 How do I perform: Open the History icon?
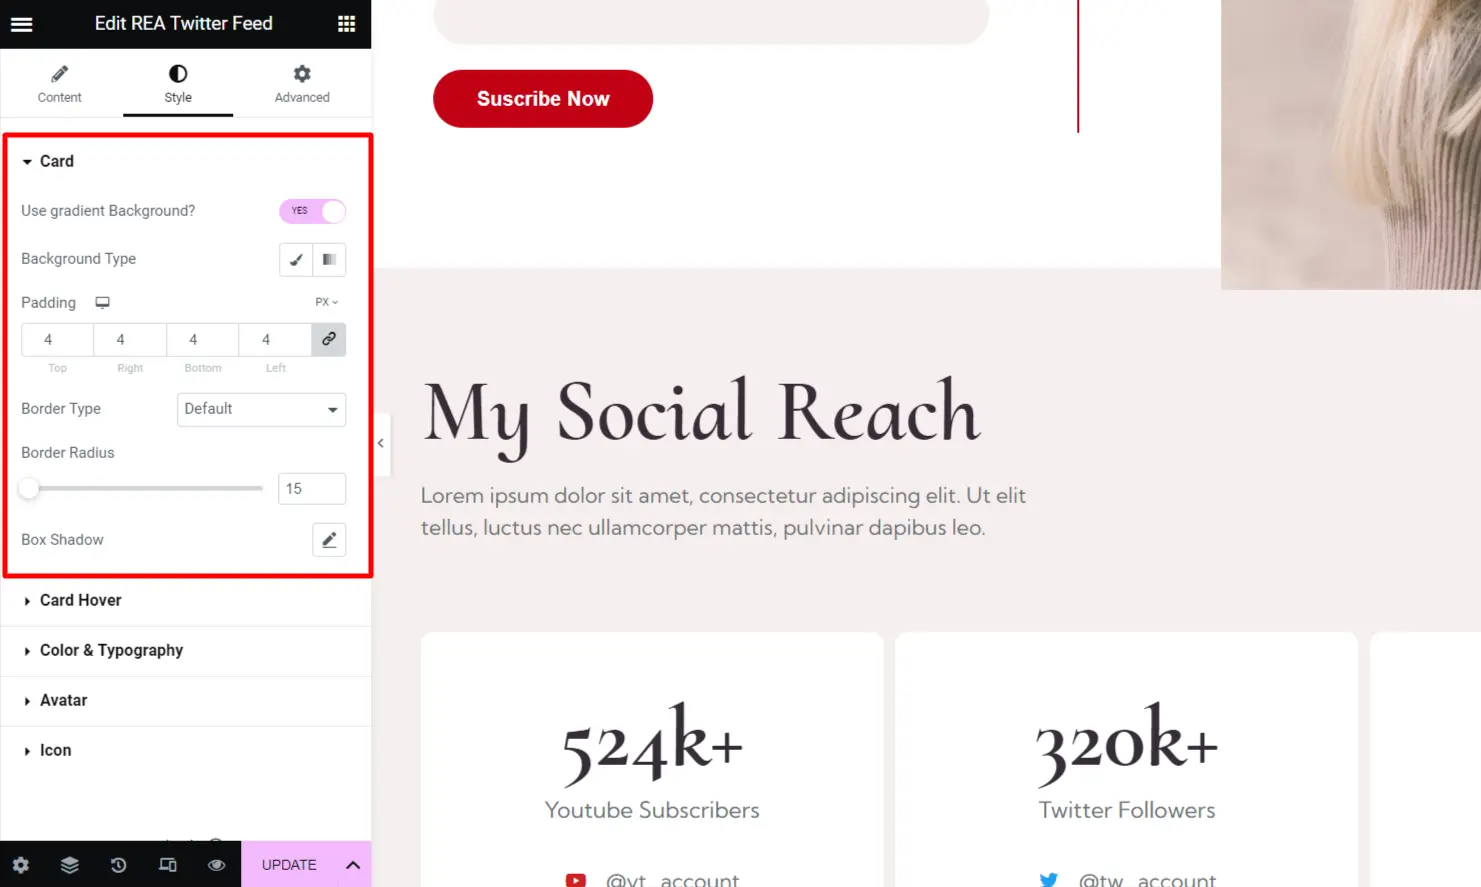coord(118,865)
